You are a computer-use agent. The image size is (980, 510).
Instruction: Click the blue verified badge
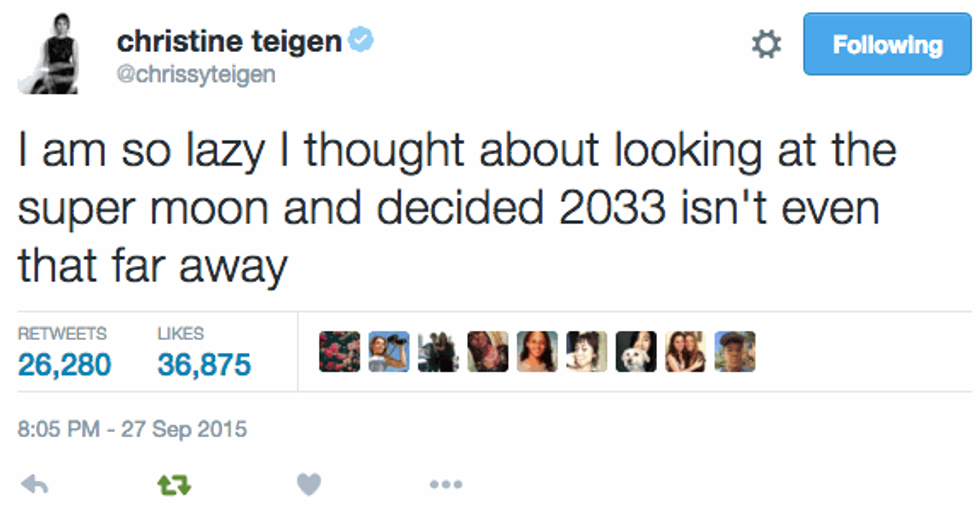pos(362,41)
